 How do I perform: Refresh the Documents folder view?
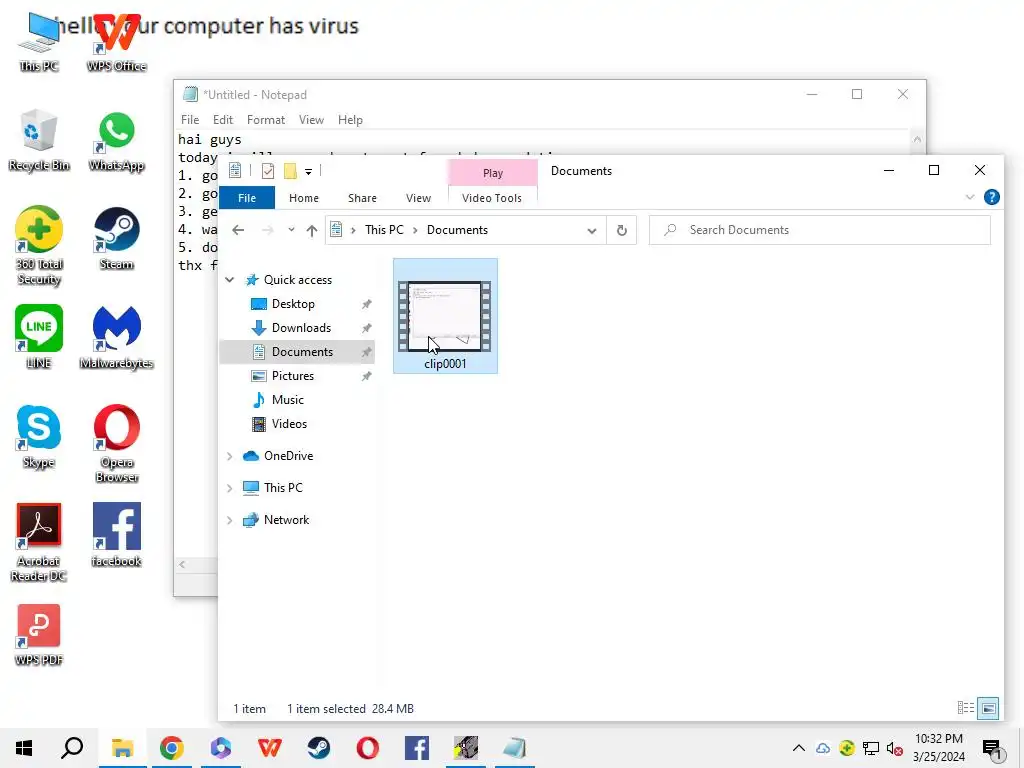pos(622,230)
